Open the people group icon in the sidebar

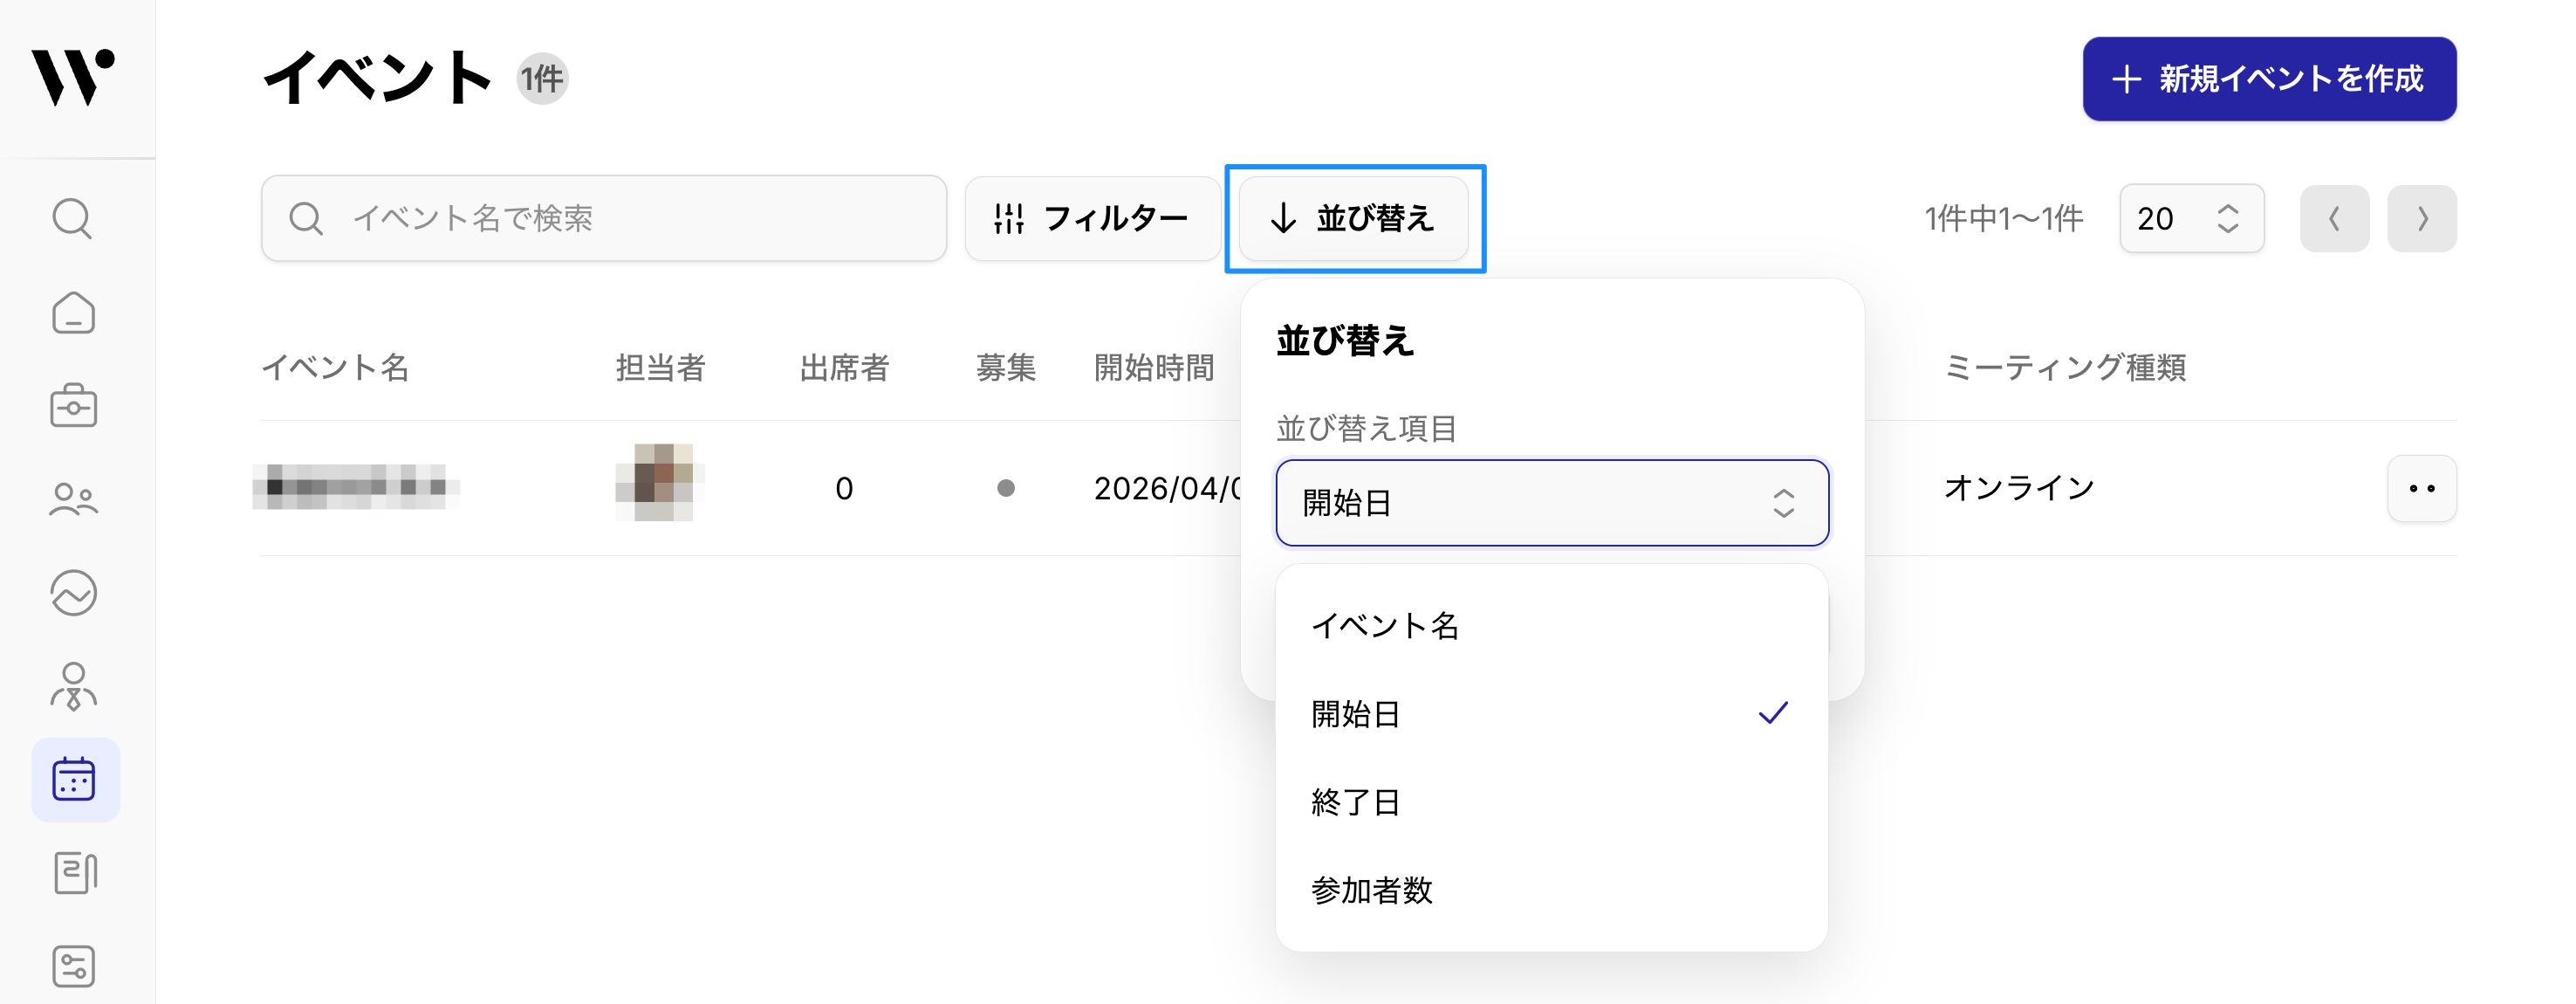pyautogui.click(x=73, y=499)
